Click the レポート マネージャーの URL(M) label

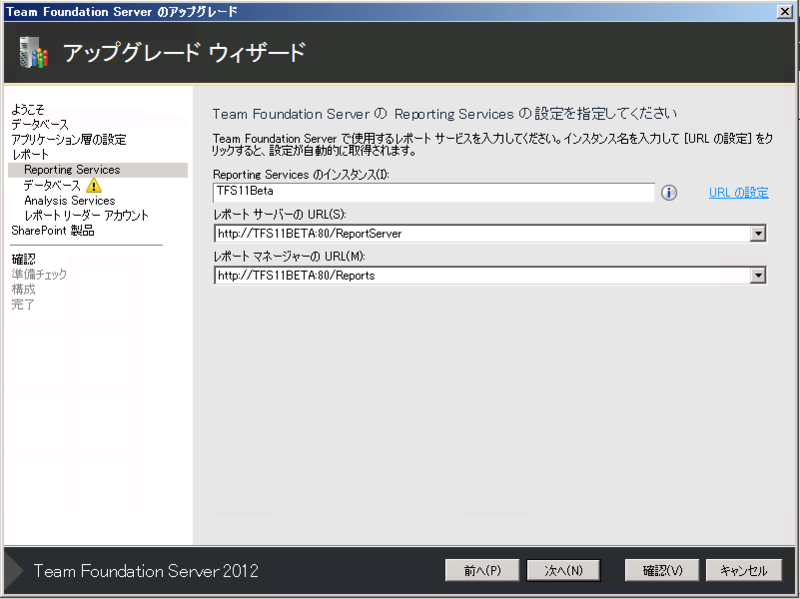tap(289, 256)
